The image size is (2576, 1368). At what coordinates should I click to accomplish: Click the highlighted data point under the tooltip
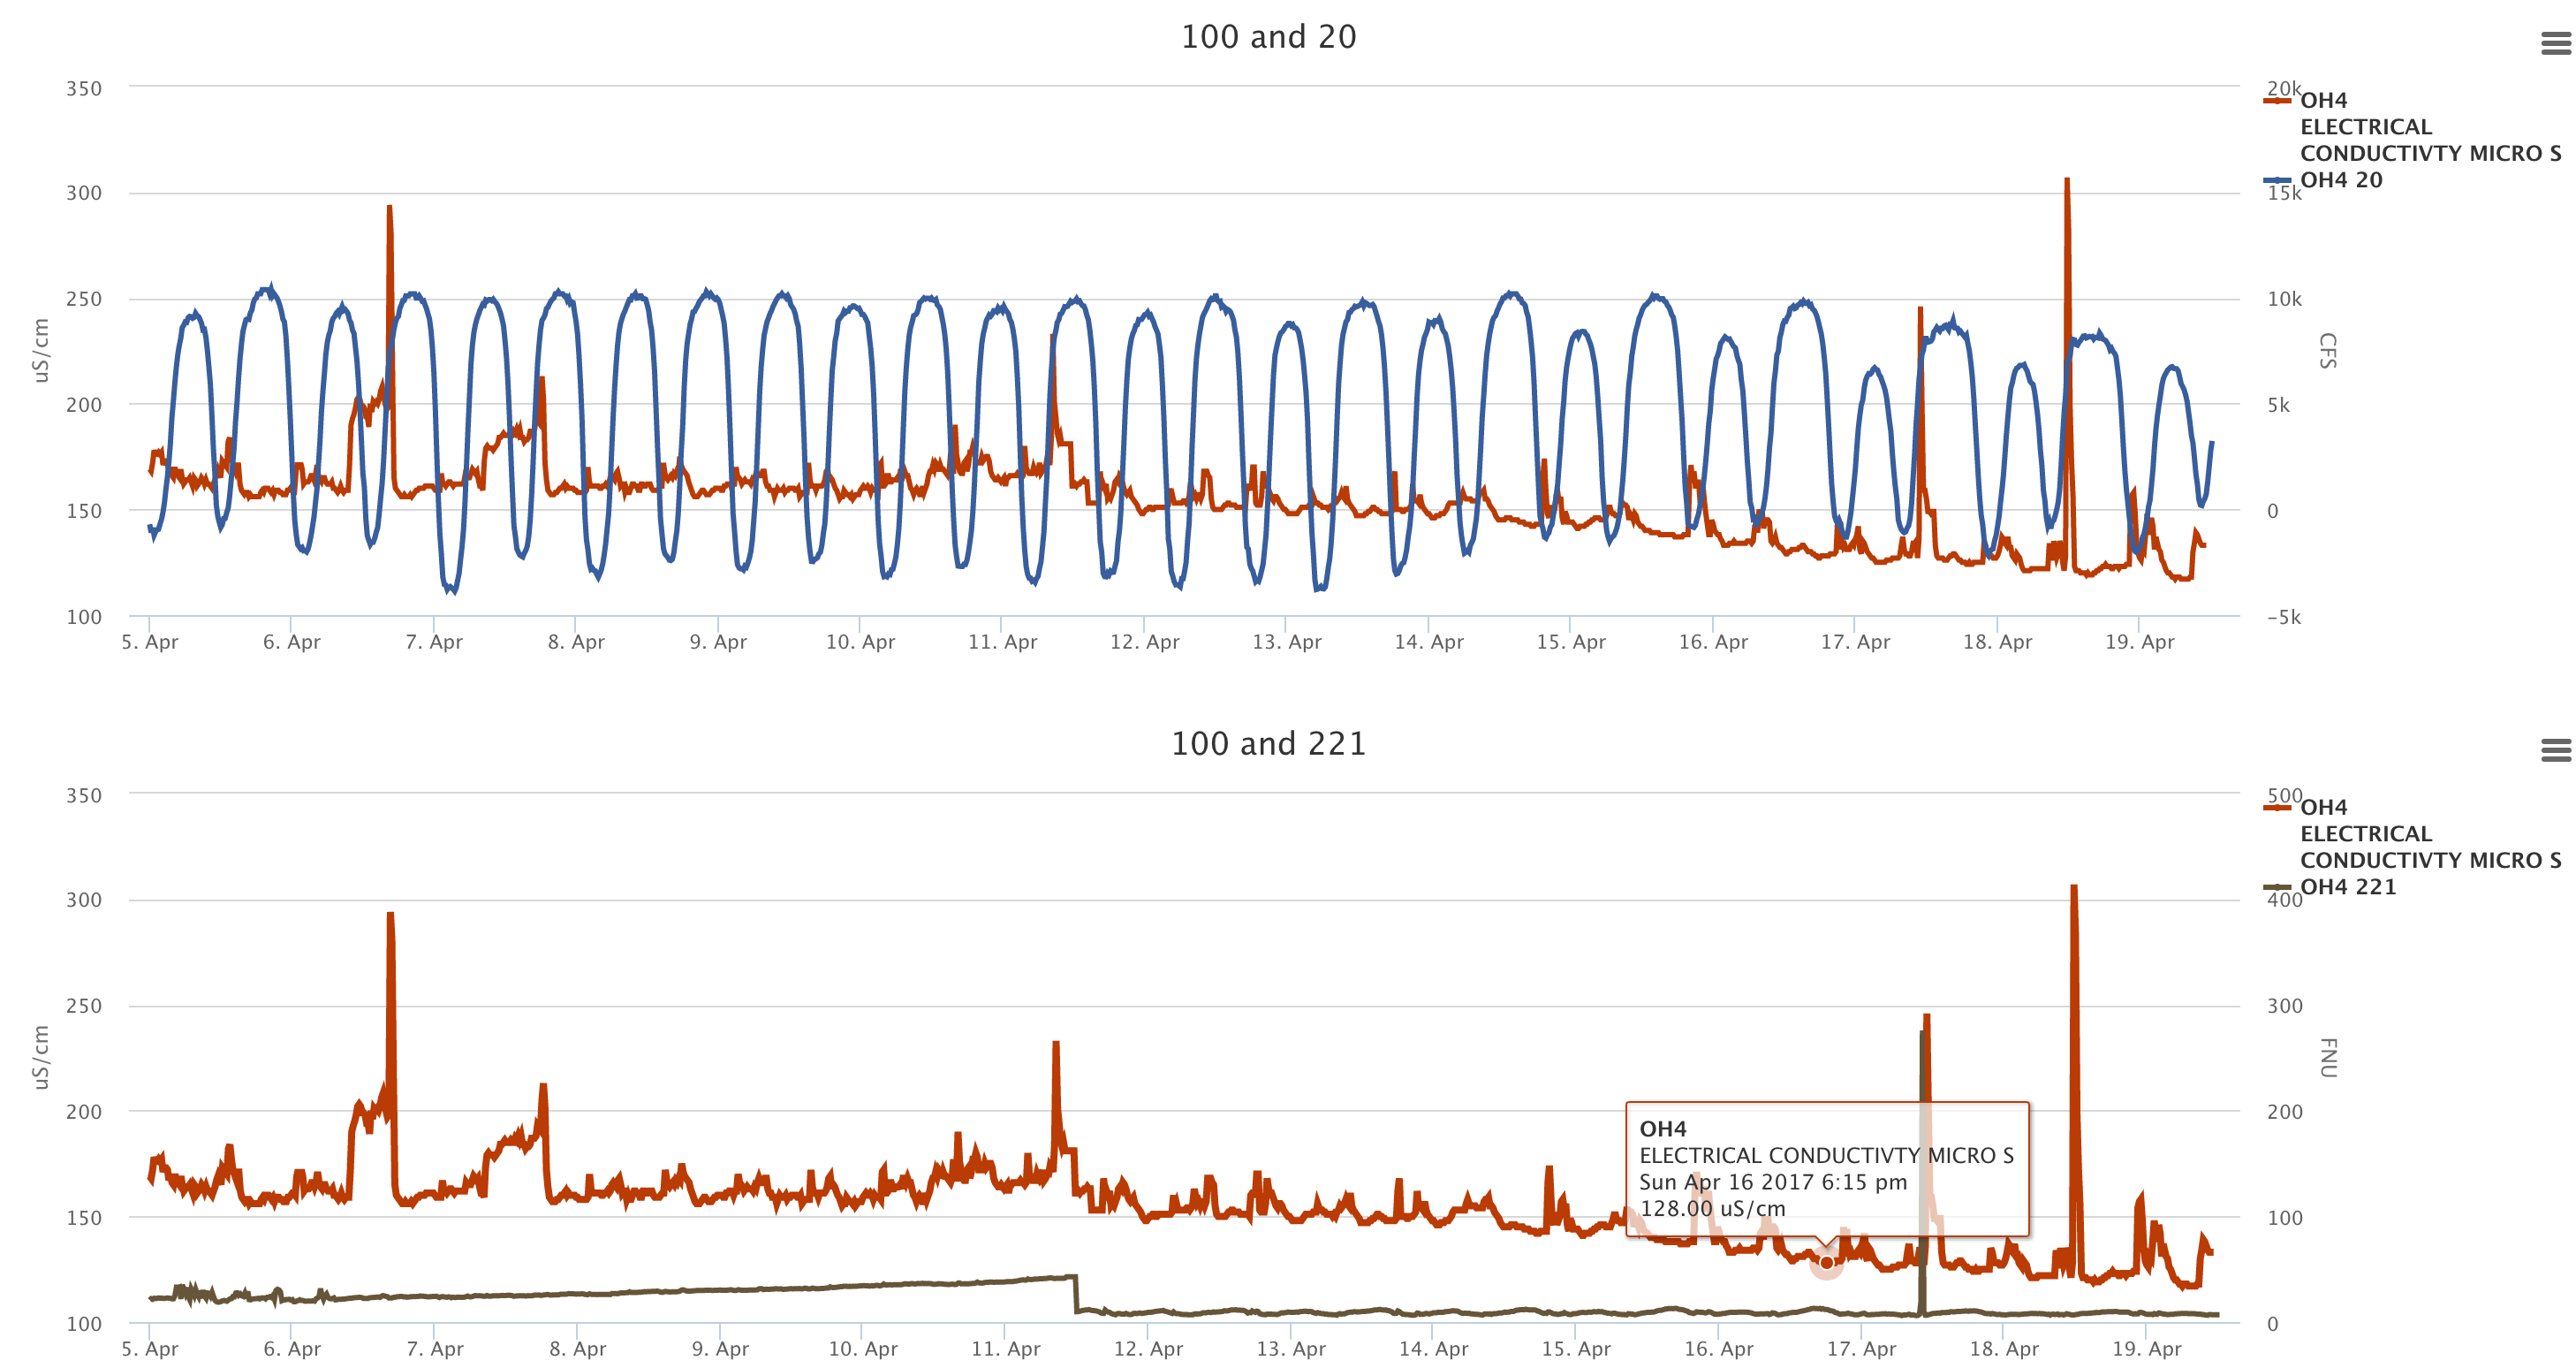pyautogui.click(x=1826, y=1263)
